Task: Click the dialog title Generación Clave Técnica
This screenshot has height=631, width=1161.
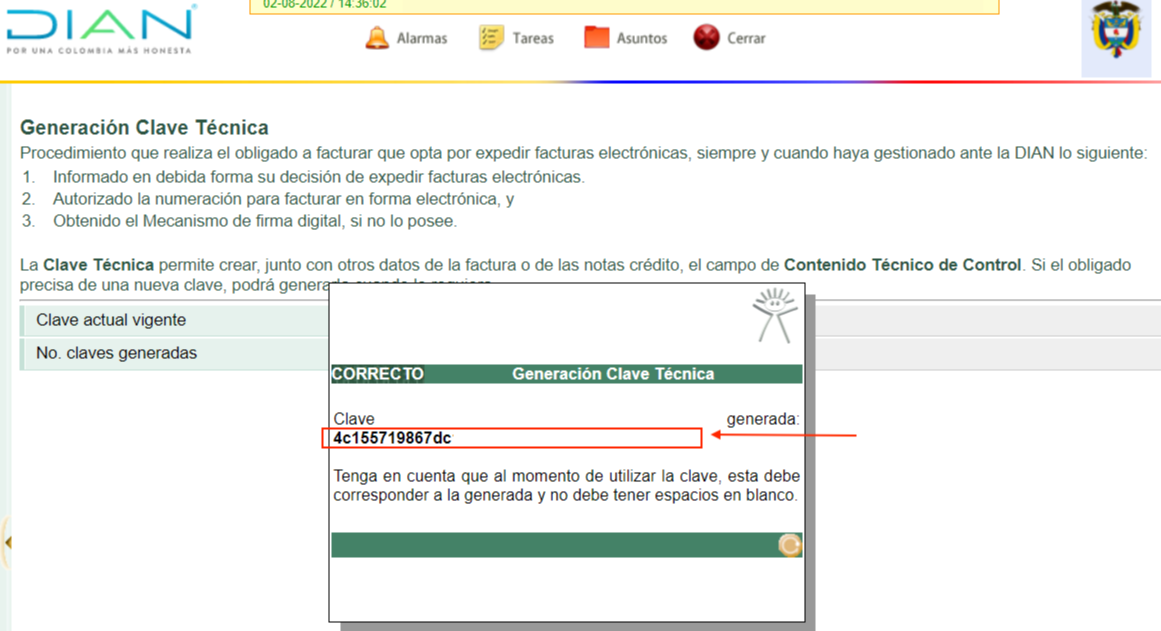Action: pyautogui.click(x=613, y=374)
